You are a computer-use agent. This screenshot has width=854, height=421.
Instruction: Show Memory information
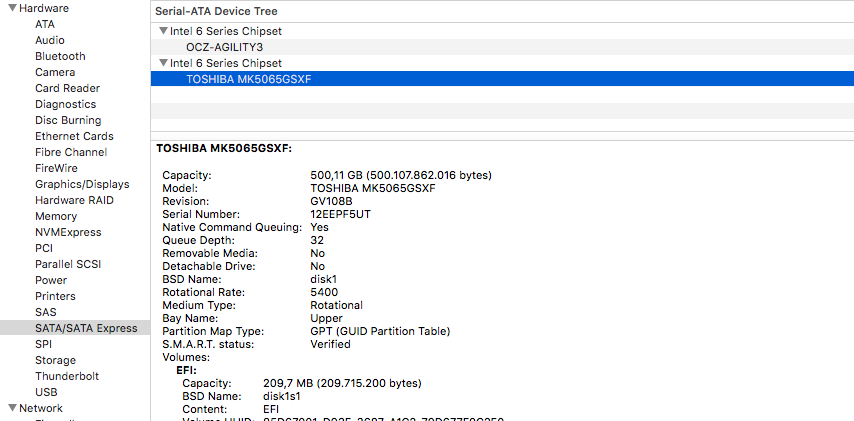pyautogui.click(x=56, y=216)
